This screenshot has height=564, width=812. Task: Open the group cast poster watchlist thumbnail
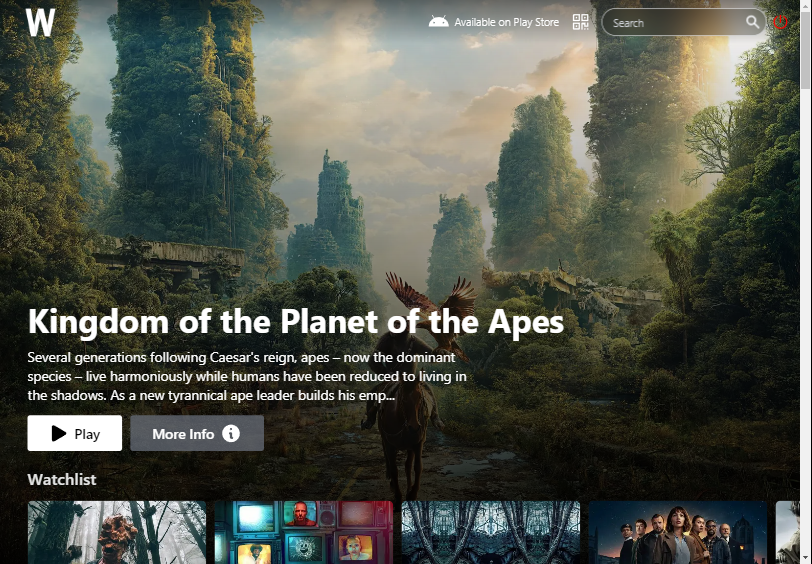coord(678,532)
